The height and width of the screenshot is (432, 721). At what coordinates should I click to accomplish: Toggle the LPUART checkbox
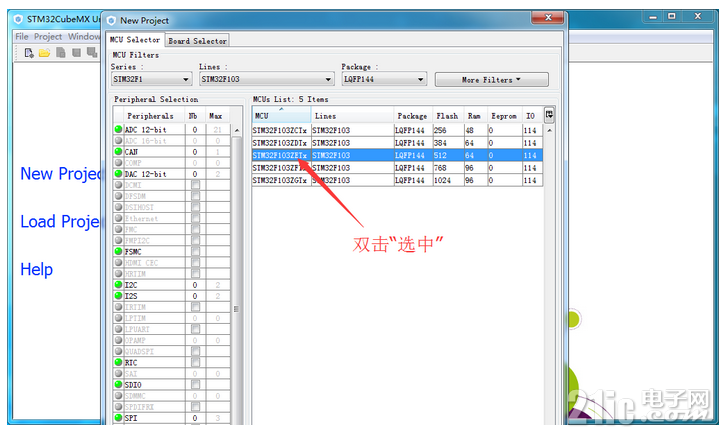click(x=195, y=329)
